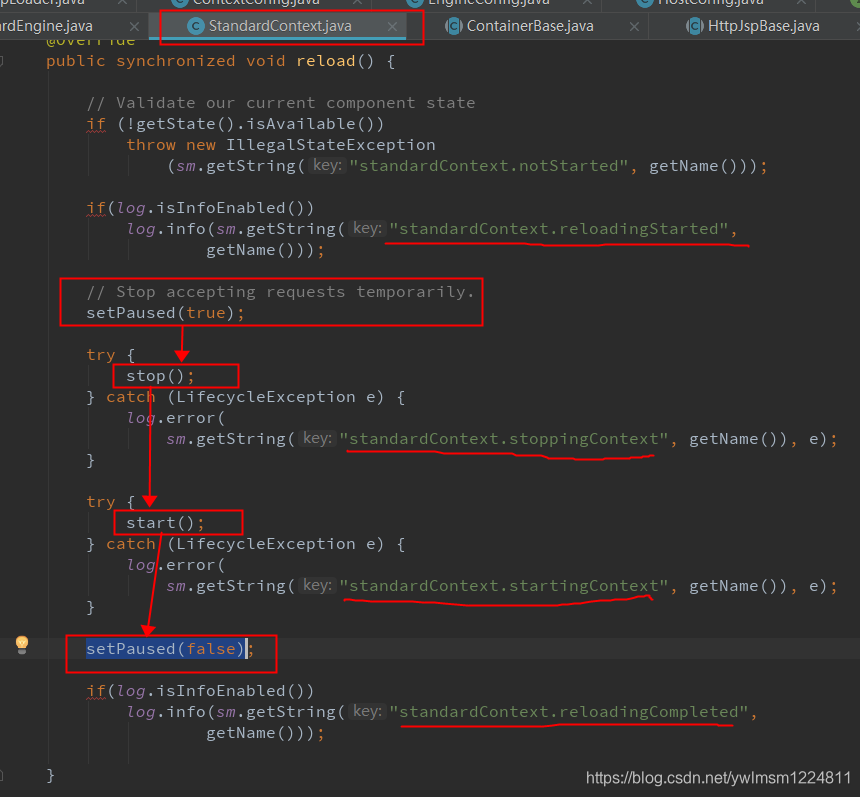Click the last log.isInfoEnabled() check
The image size is (860, 797).
(210, 691)
